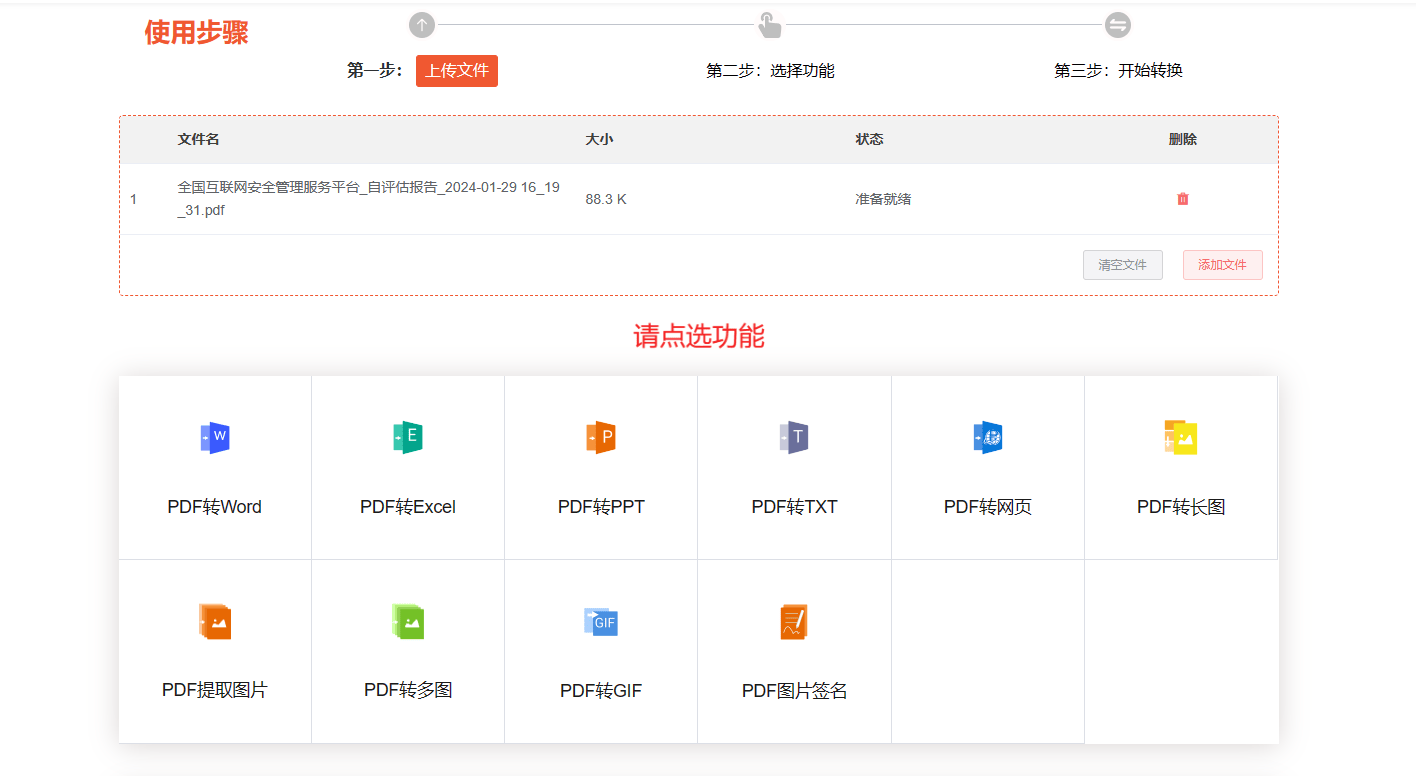The height and width of the screenshot is (776, 1416).
Task: Click the step-three conversion progress icon
Action: point(1118,24)
